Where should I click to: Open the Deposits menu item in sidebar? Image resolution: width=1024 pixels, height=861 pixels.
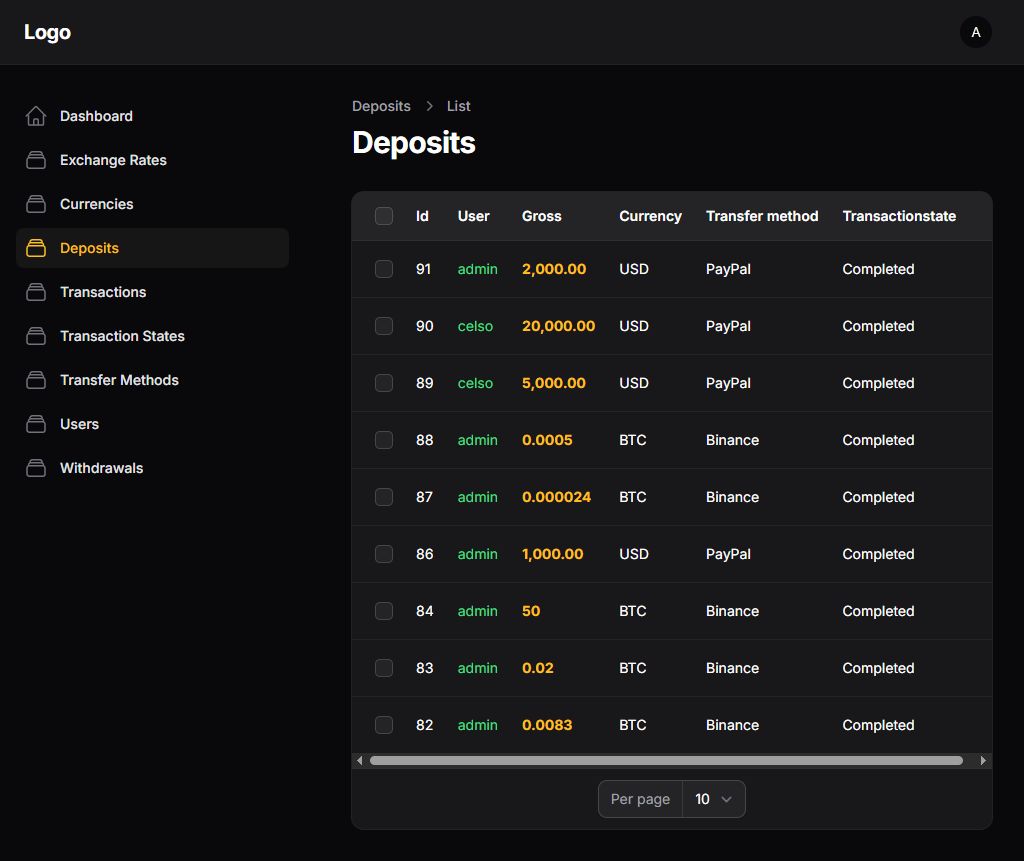(89, 248)
